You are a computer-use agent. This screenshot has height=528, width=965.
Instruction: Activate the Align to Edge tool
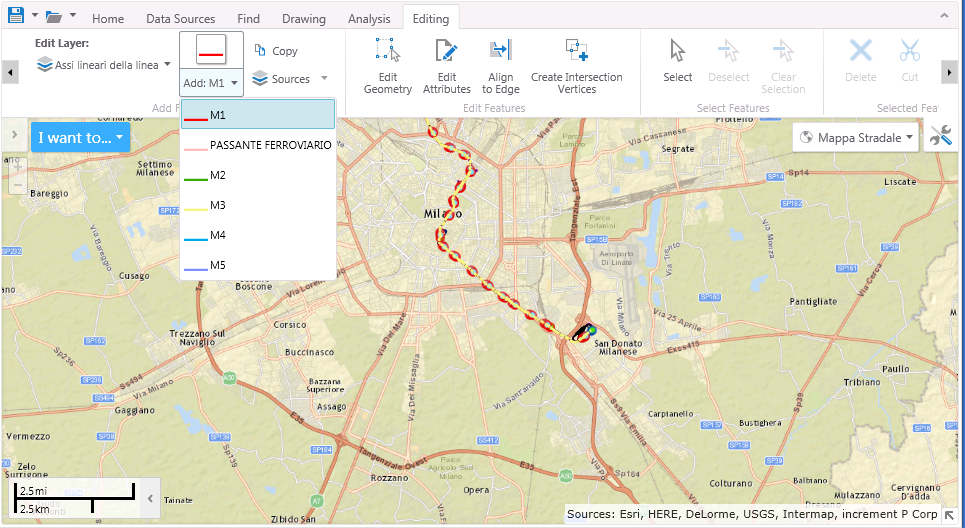500,66
